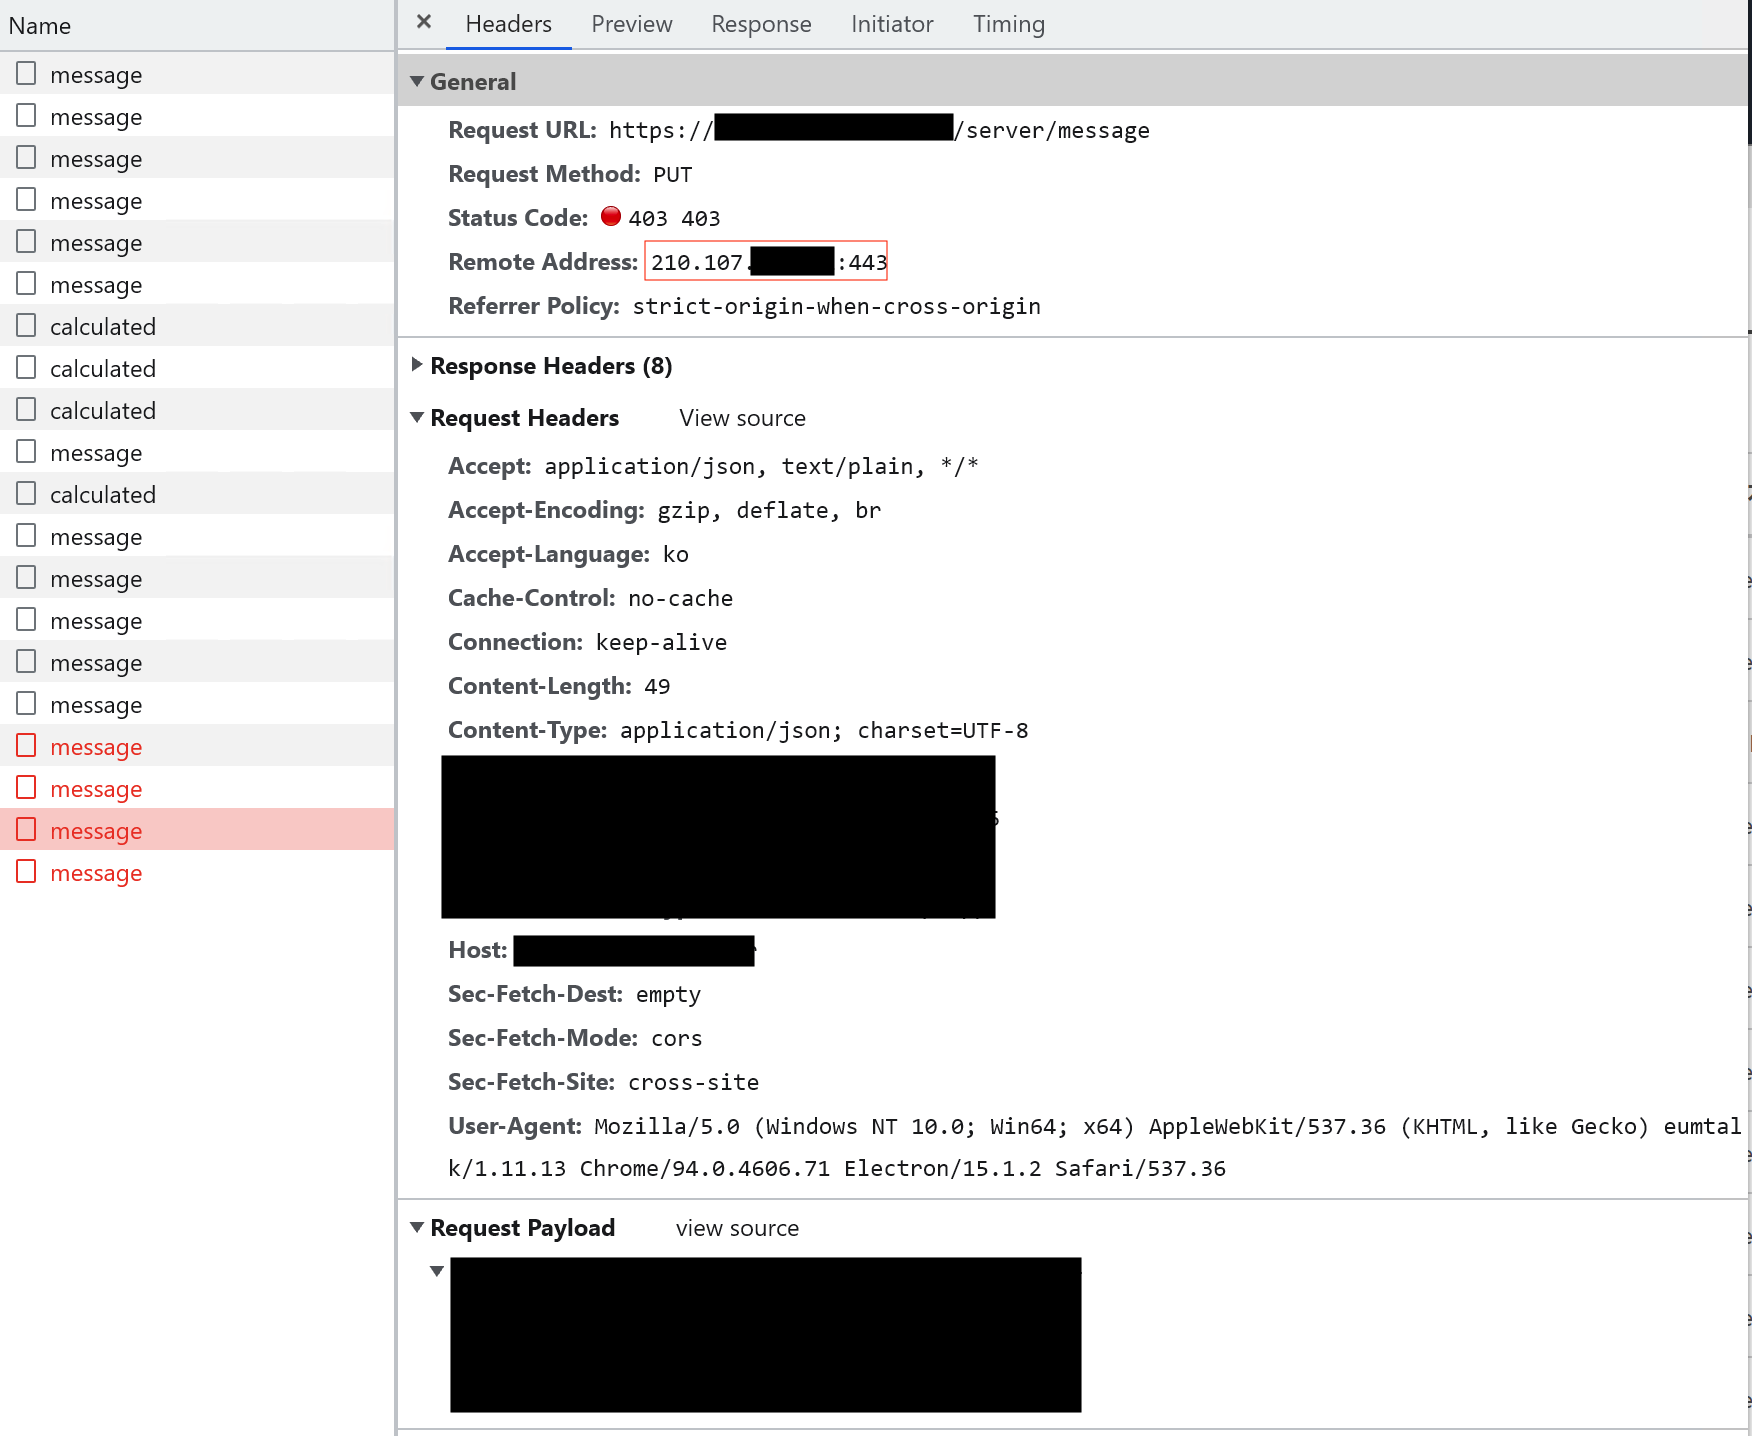This screenshot has width=1752, height=1436.
Task: Click the Content-Length 49 value
Action: tap(657, 686)
